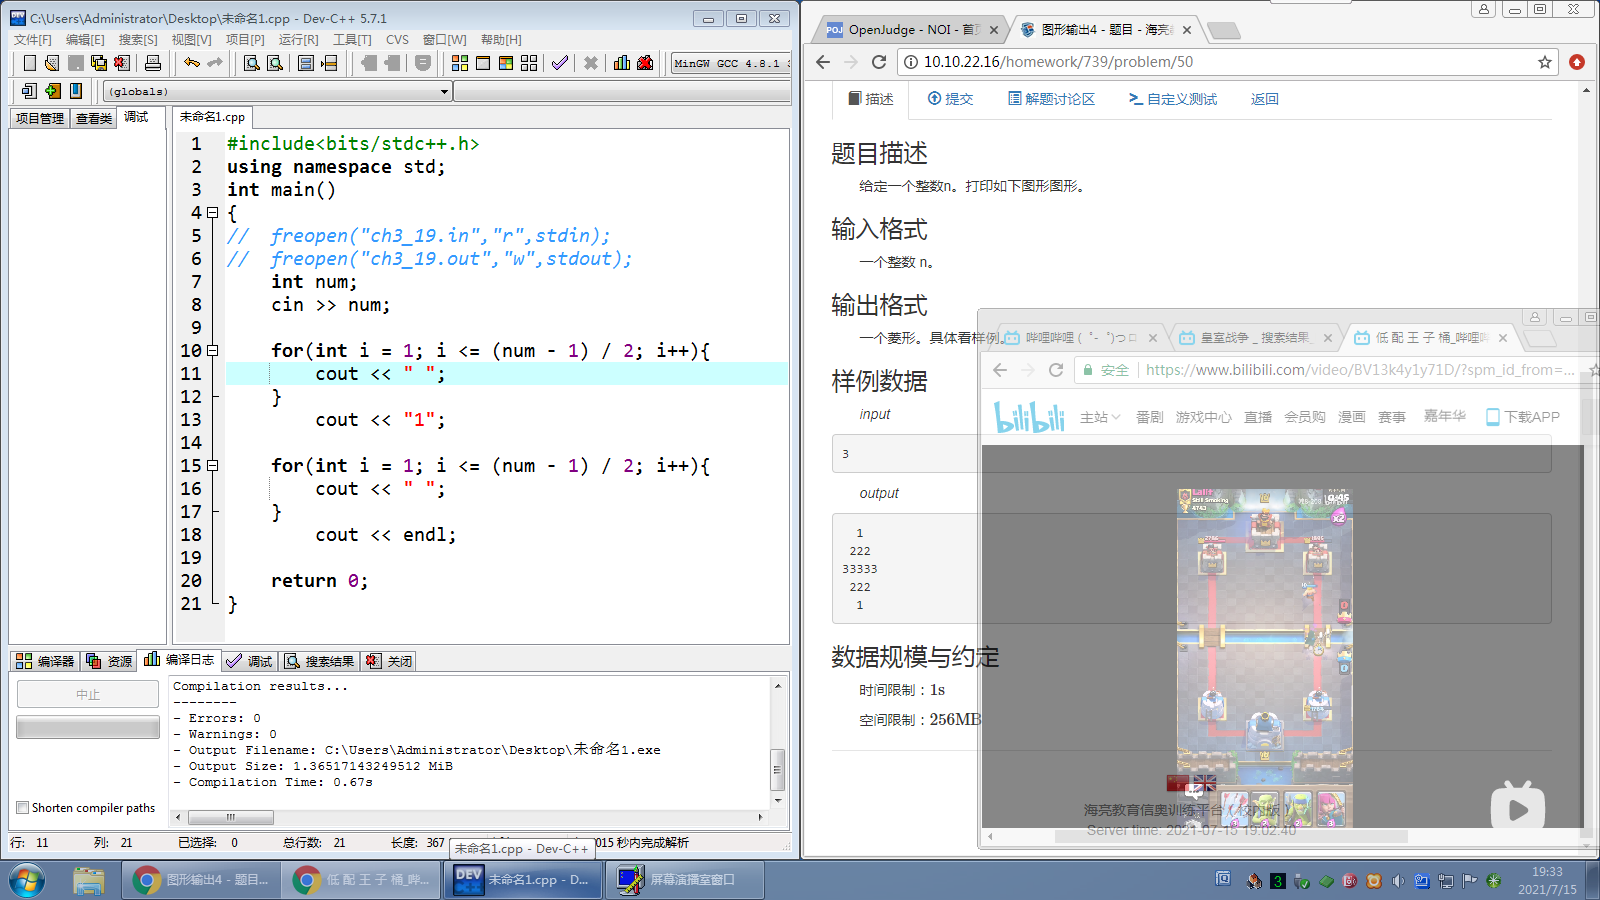Screen dimensions: 1600x900
Task: Click the Delete profiling information icon
Action: tap(645, 63)
